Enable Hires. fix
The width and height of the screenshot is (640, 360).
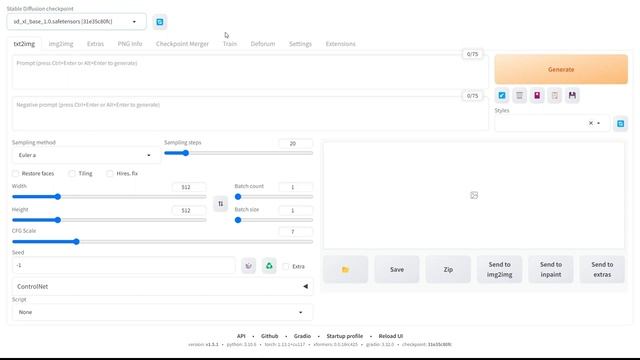coord(110,174)
